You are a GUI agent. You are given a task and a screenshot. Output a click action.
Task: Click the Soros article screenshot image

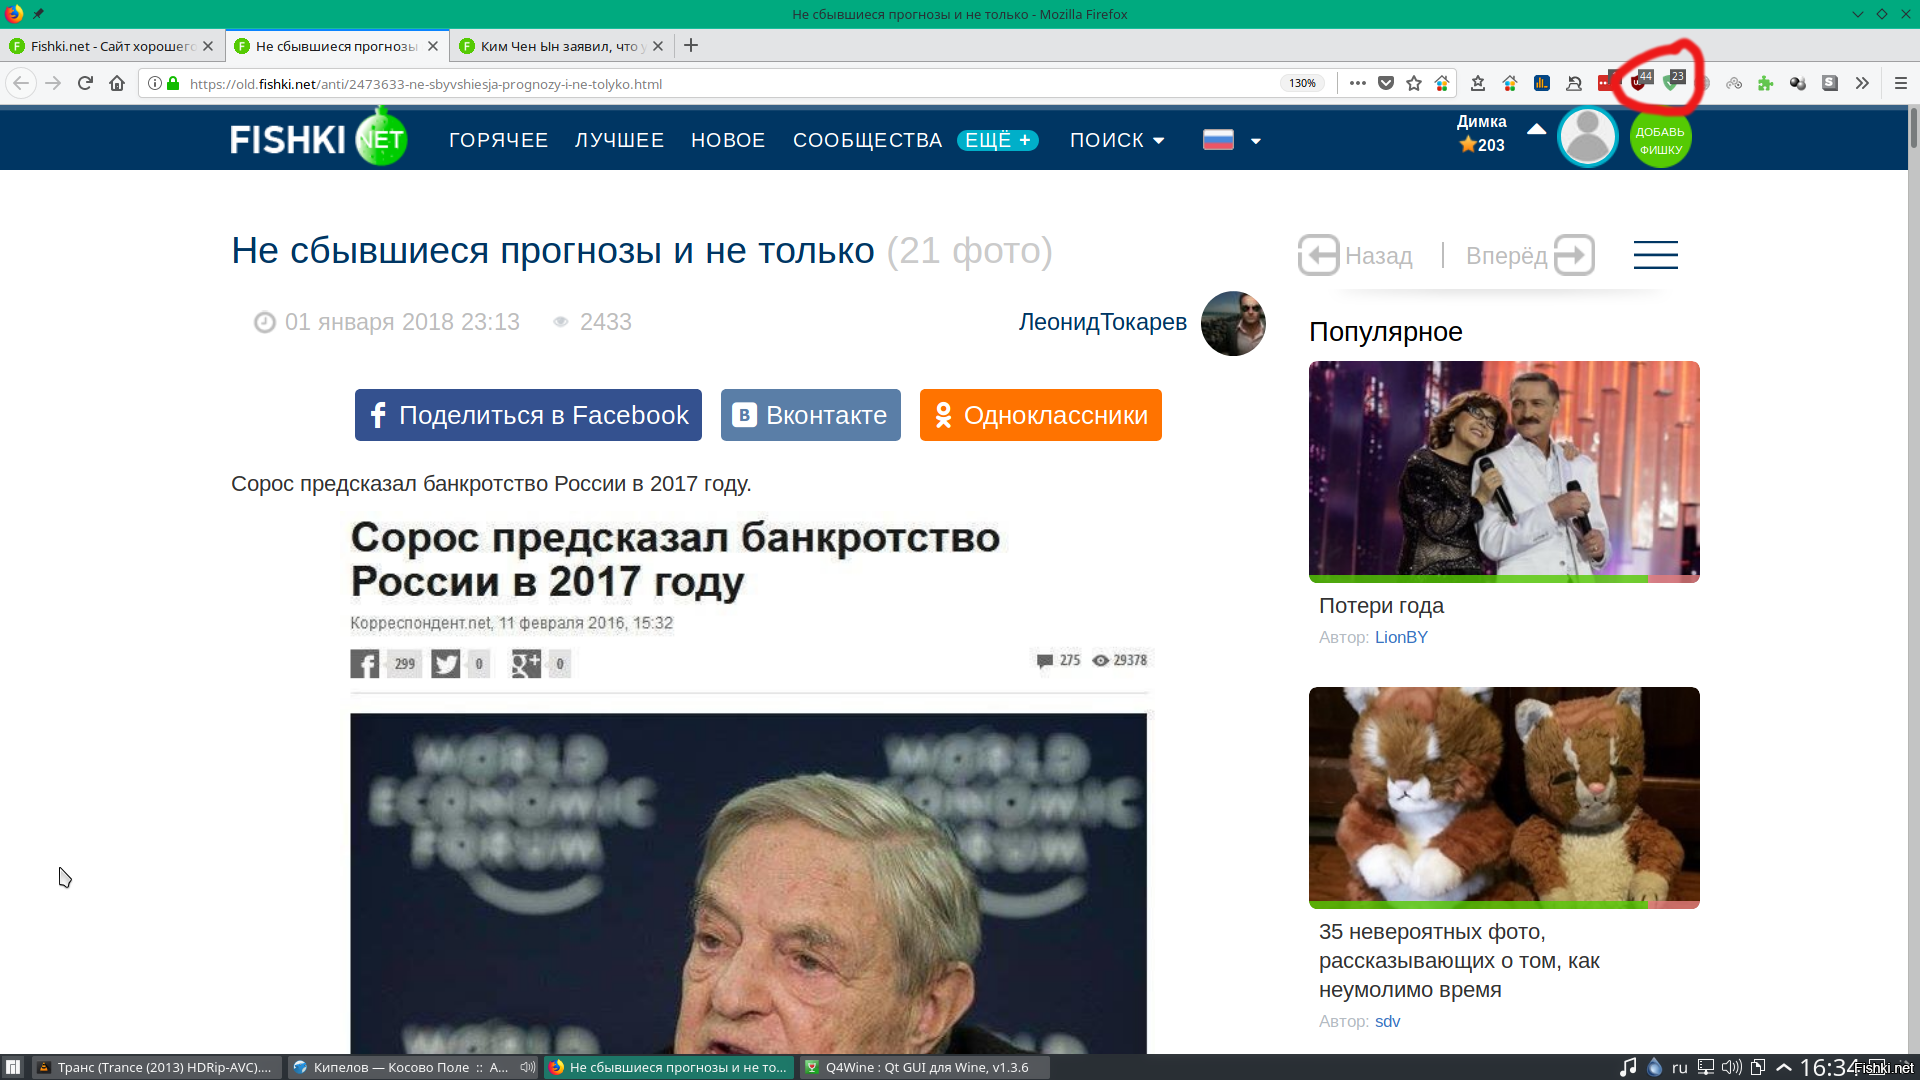749,784
